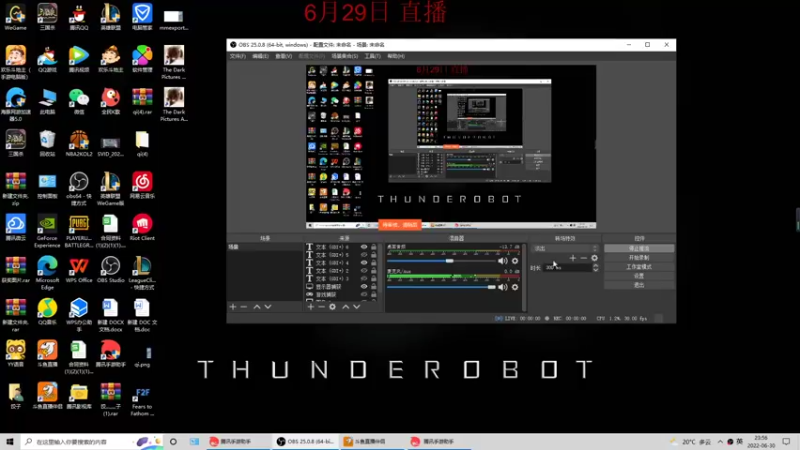
Task: Open the Help menu in OBS
Action: click(x=396, y=56)
